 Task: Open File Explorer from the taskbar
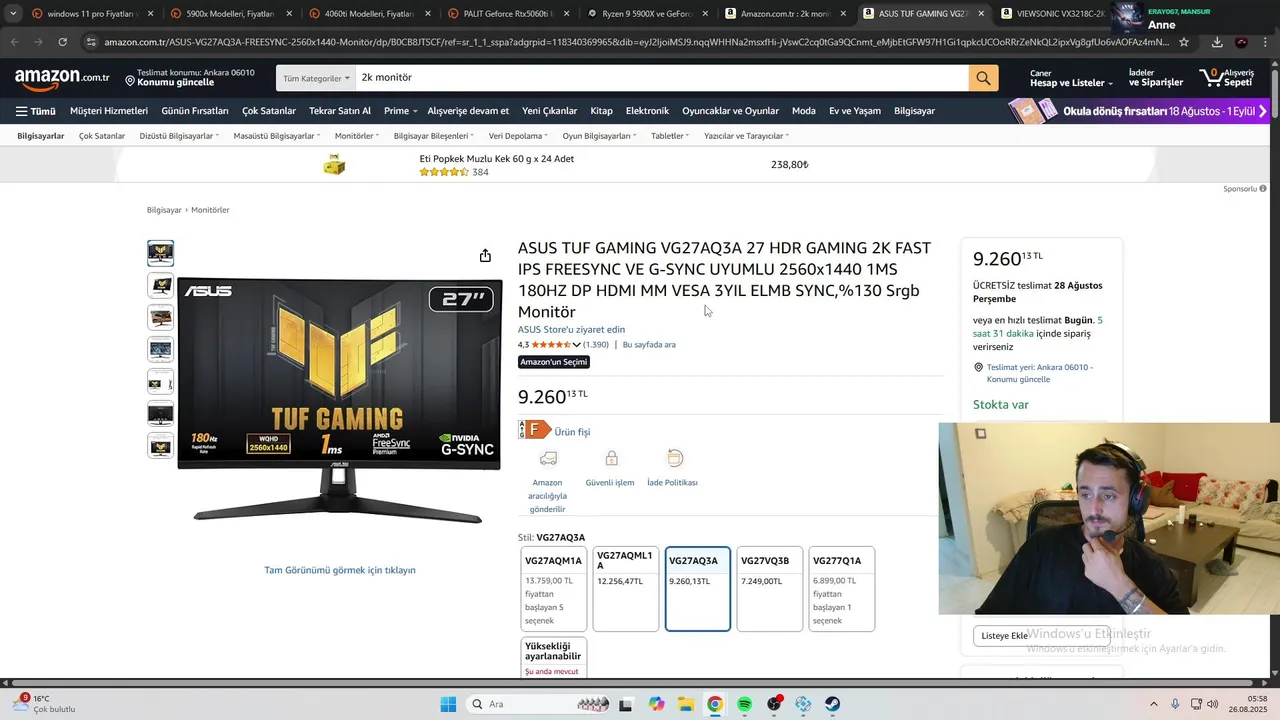[685, 704]
